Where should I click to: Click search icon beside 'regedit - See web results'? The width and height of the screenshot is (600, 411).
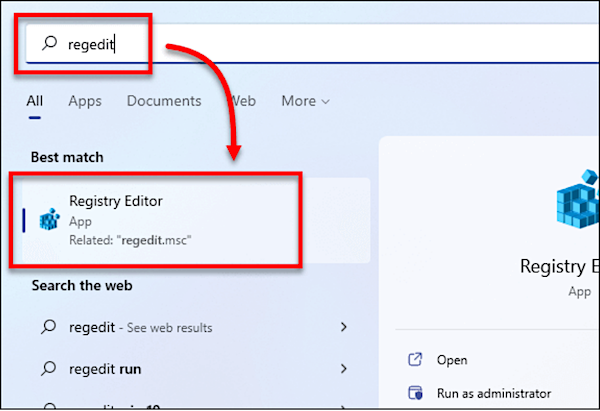pyautogui.click(x=47, y=328)
